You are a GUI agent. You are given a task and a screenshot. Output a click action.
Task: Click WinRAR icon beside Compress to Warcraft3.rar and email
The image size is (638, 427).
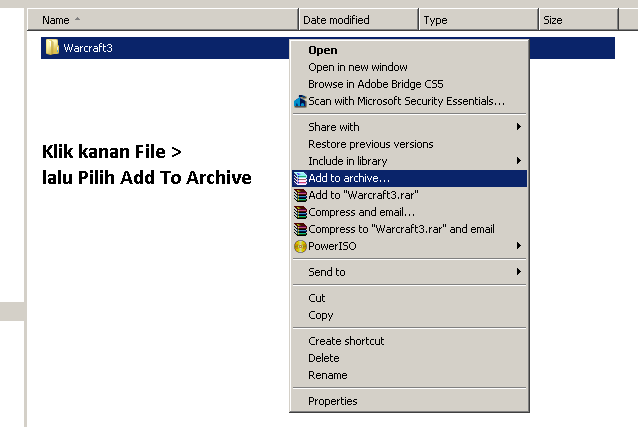pyautogui.click(x=300, y=230)
